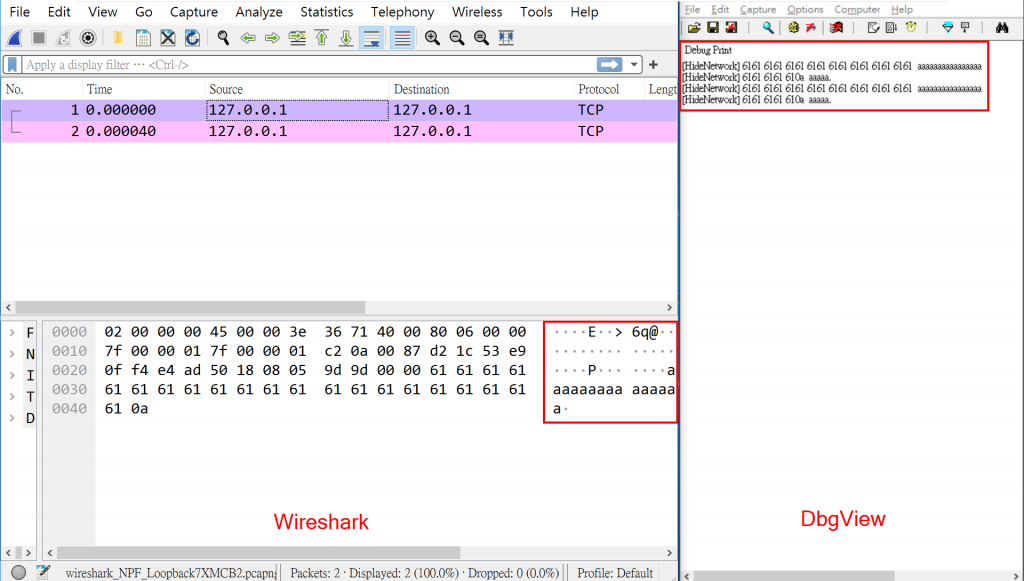Close this capture file in Wireshark
The height and width of the screenshot is (581, 1024).
point(167,38)
